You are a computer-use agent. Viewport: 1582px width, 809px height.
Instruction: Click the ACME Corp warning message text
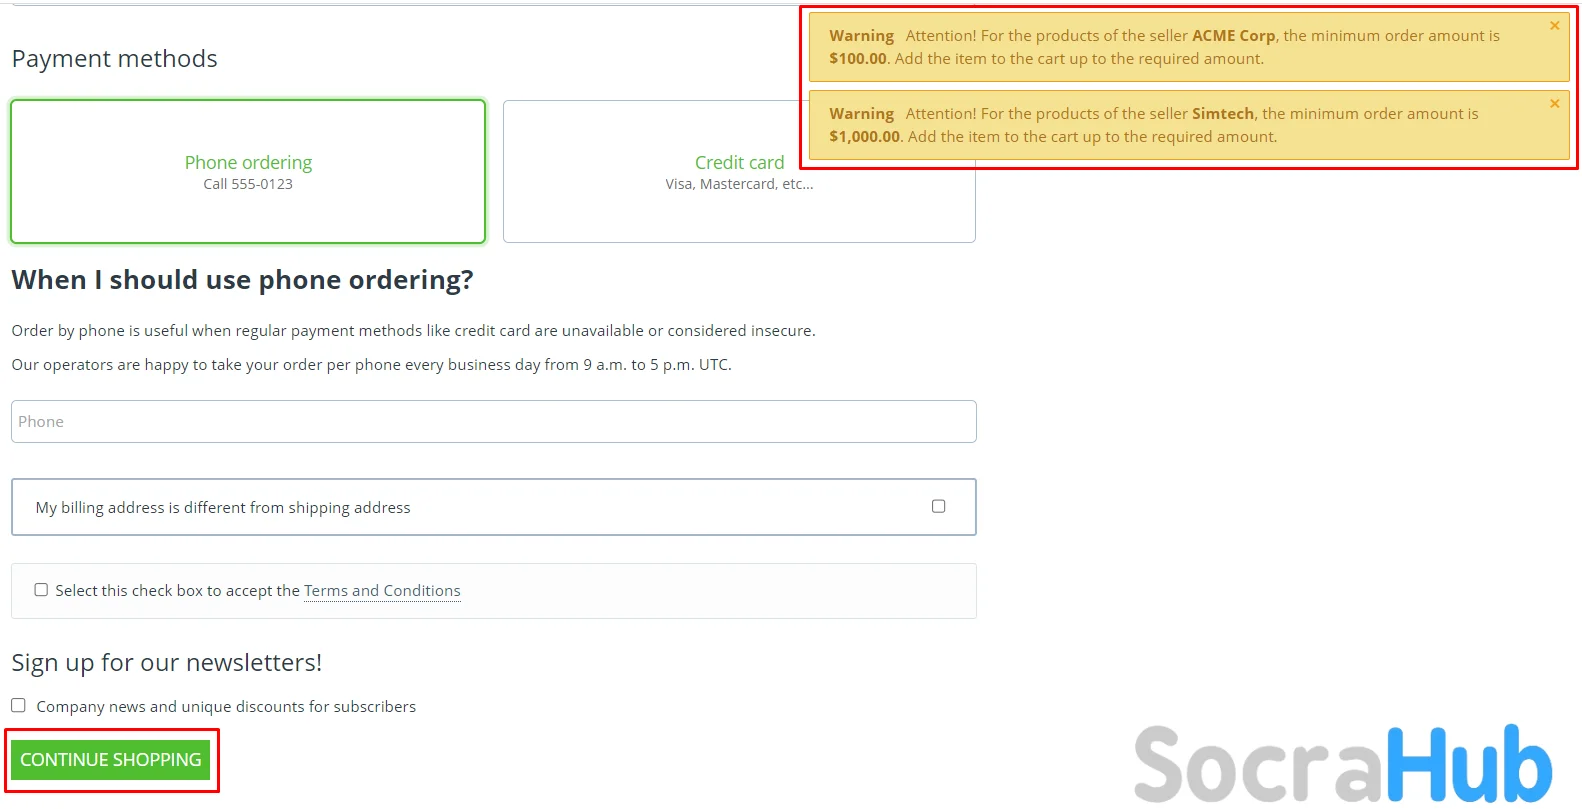[1164, 47]
